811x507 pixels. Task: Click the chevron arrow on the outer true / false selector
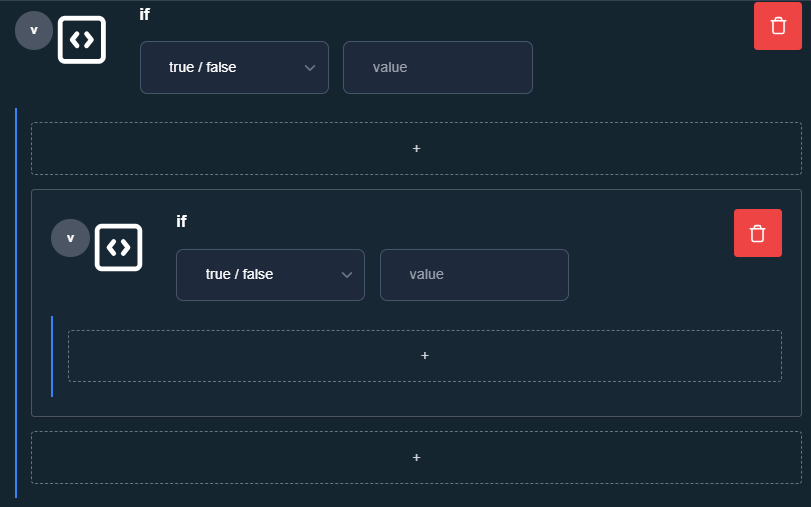(x=310, y=68)
